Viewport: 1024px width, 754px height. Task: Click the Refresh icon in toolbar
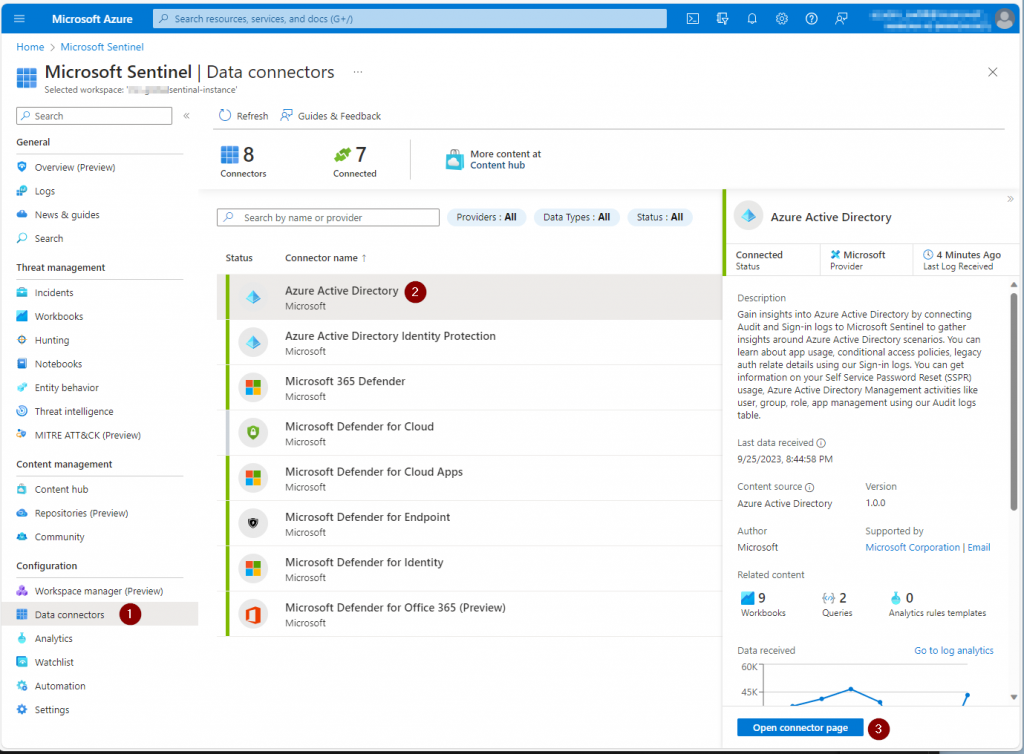(x=225, y=116)
